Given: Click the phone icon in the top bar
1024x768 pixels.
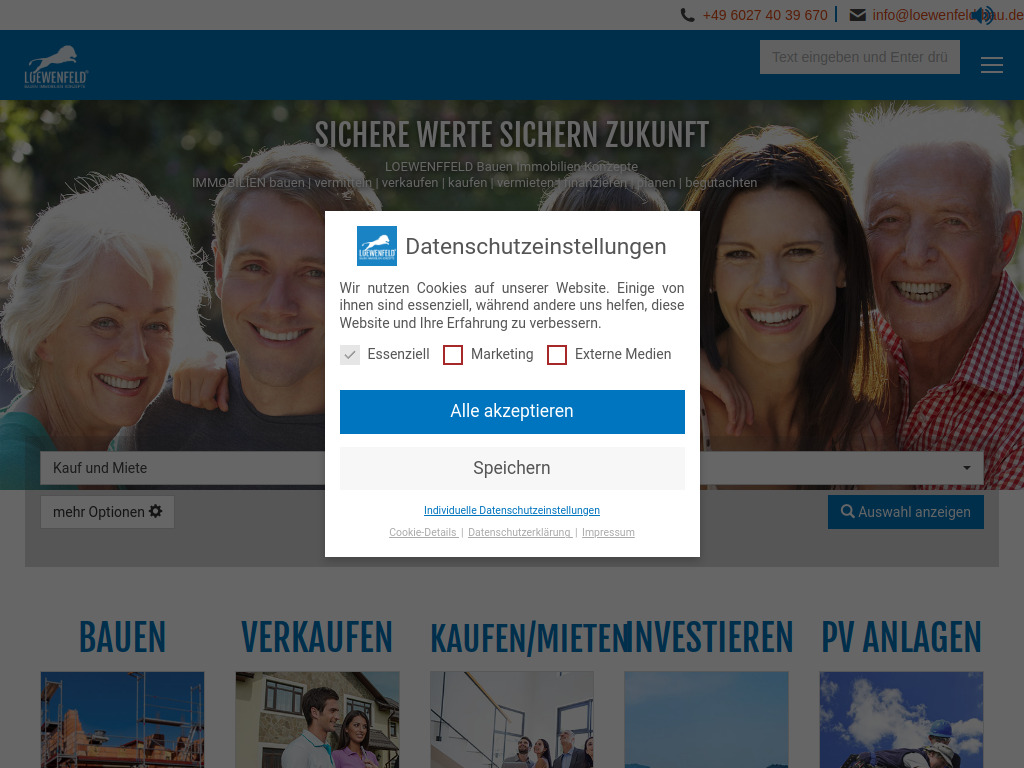Looking at the screenshot, I should 687,15.
